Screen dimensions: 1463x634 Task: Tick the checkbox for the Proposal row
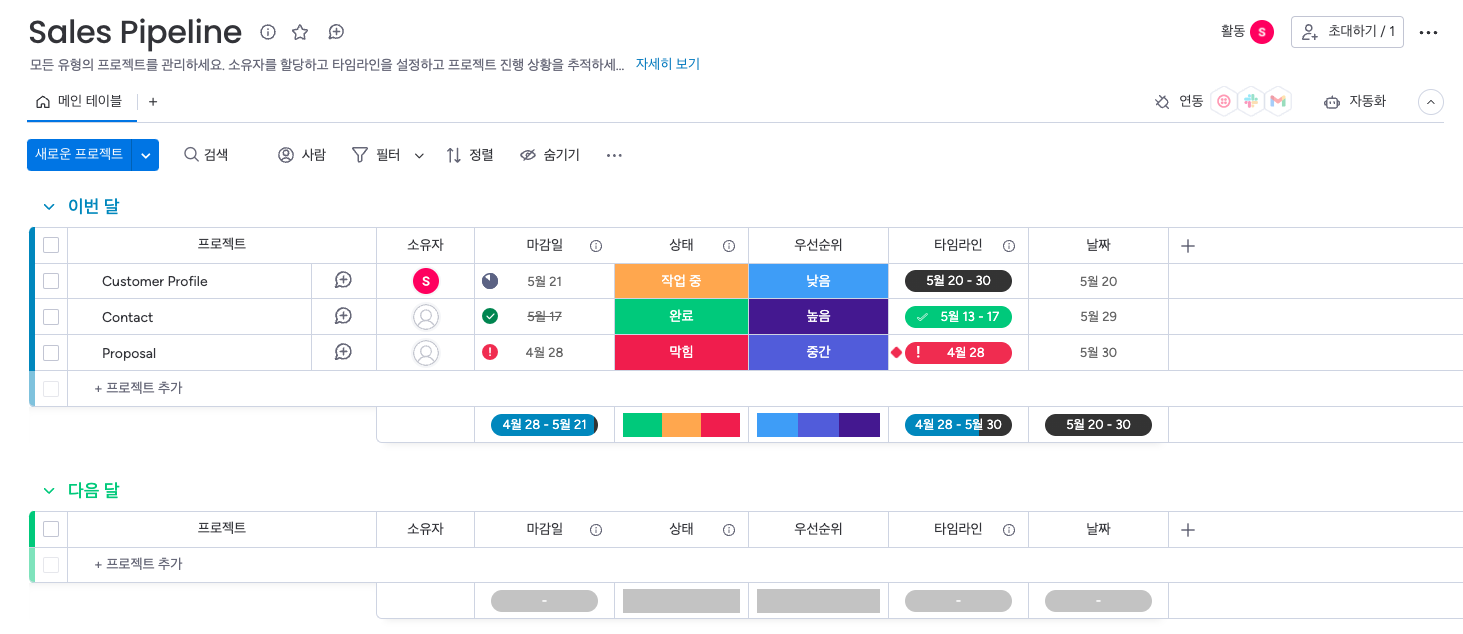(x=51, y=353)
